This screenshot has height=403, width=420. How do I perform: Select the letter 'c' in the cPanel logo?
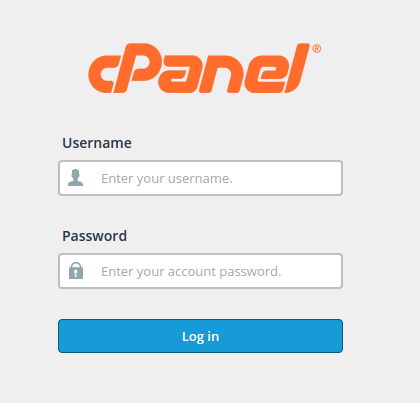(x=102, y=74)
